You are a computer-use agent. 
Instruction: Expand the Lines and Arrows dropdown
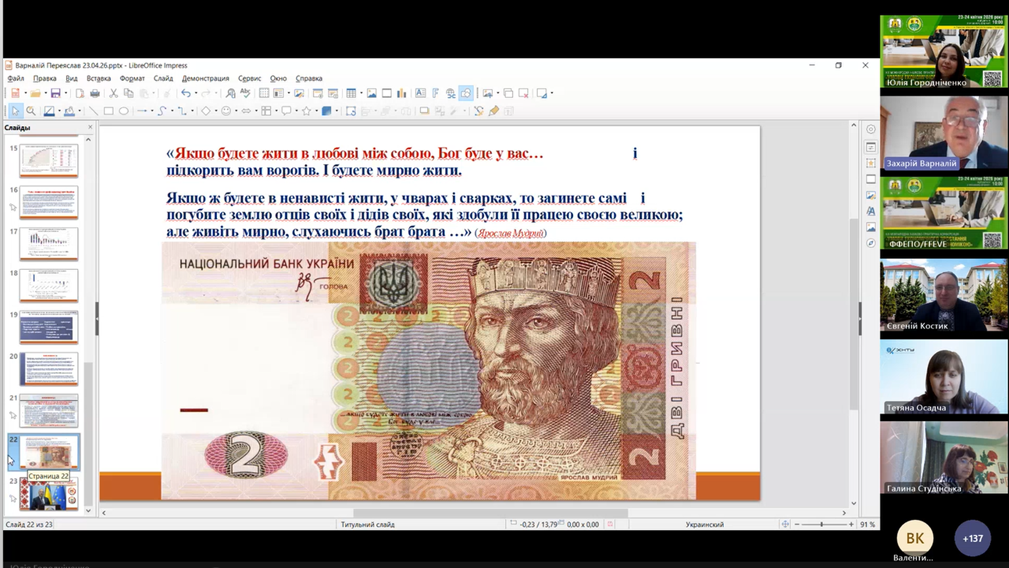click(152, 111)
